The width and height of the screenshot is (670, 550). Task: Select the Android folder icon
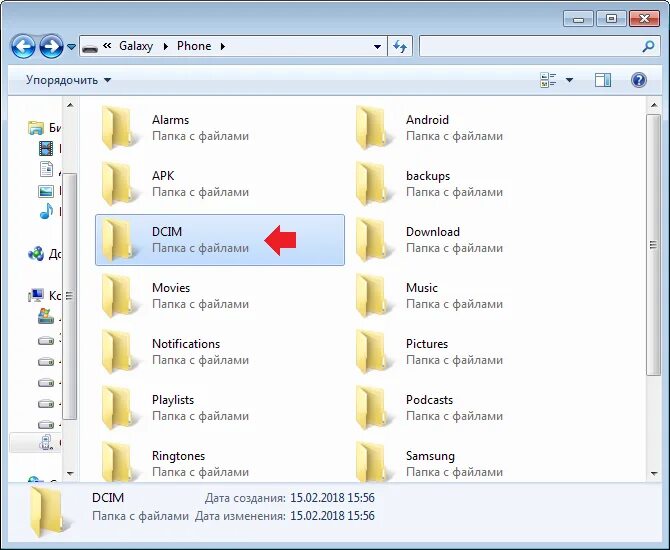[x=374, y=128]
